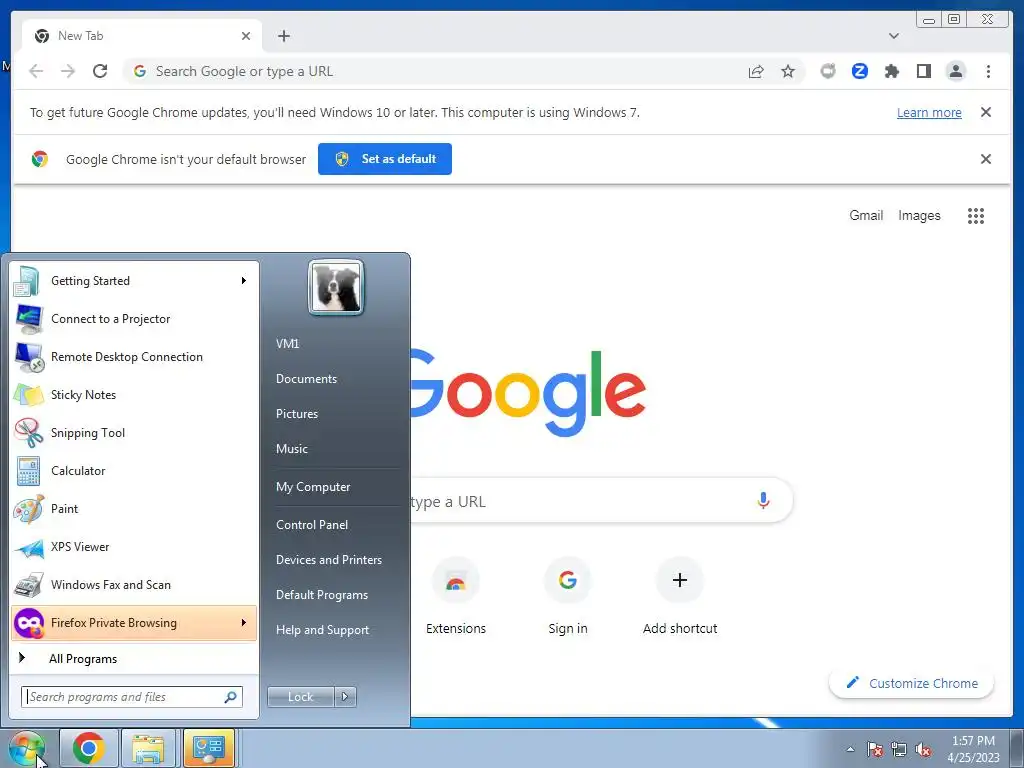Click the Lock button

click(x=300, y=697)
